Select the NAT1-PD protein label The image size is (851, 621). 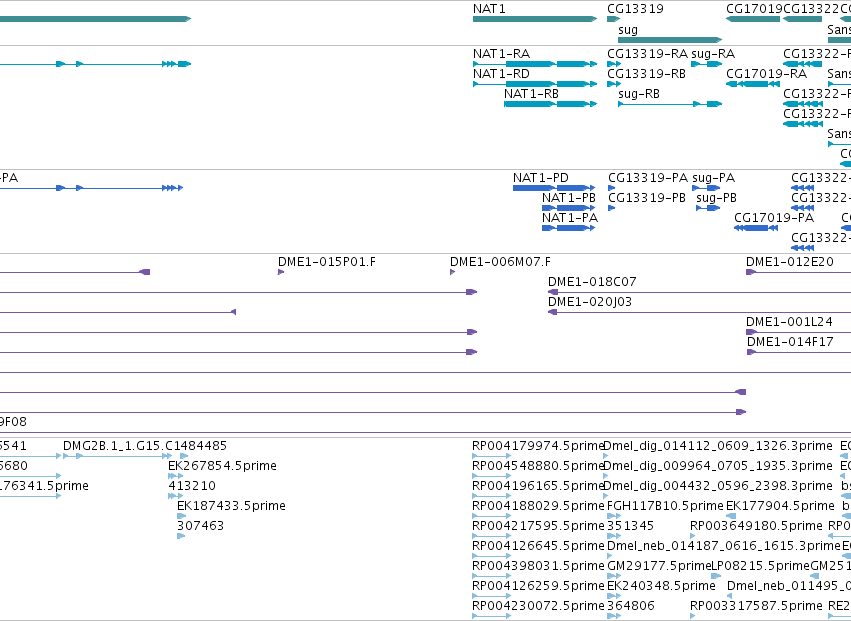click(x=541, y=178)
